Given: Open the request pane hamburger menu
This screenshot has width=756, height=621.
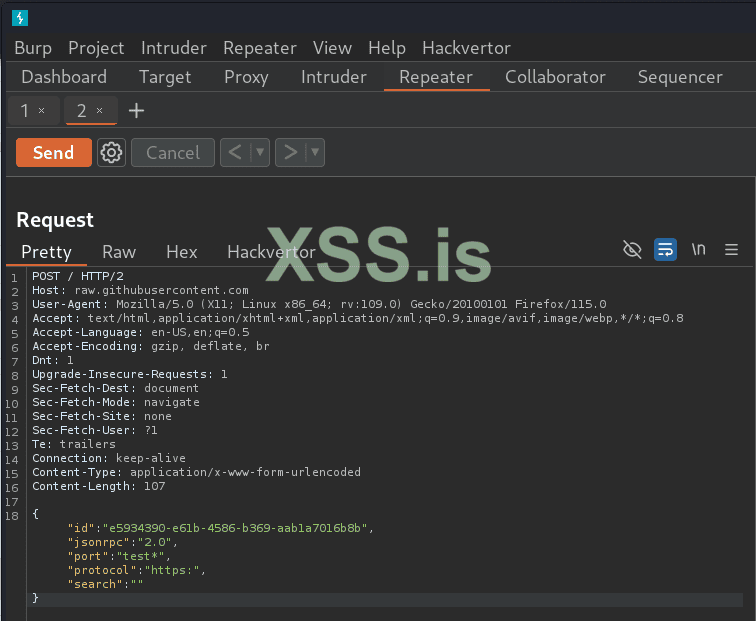Looking at the screenshot, I should coord(731,250).
